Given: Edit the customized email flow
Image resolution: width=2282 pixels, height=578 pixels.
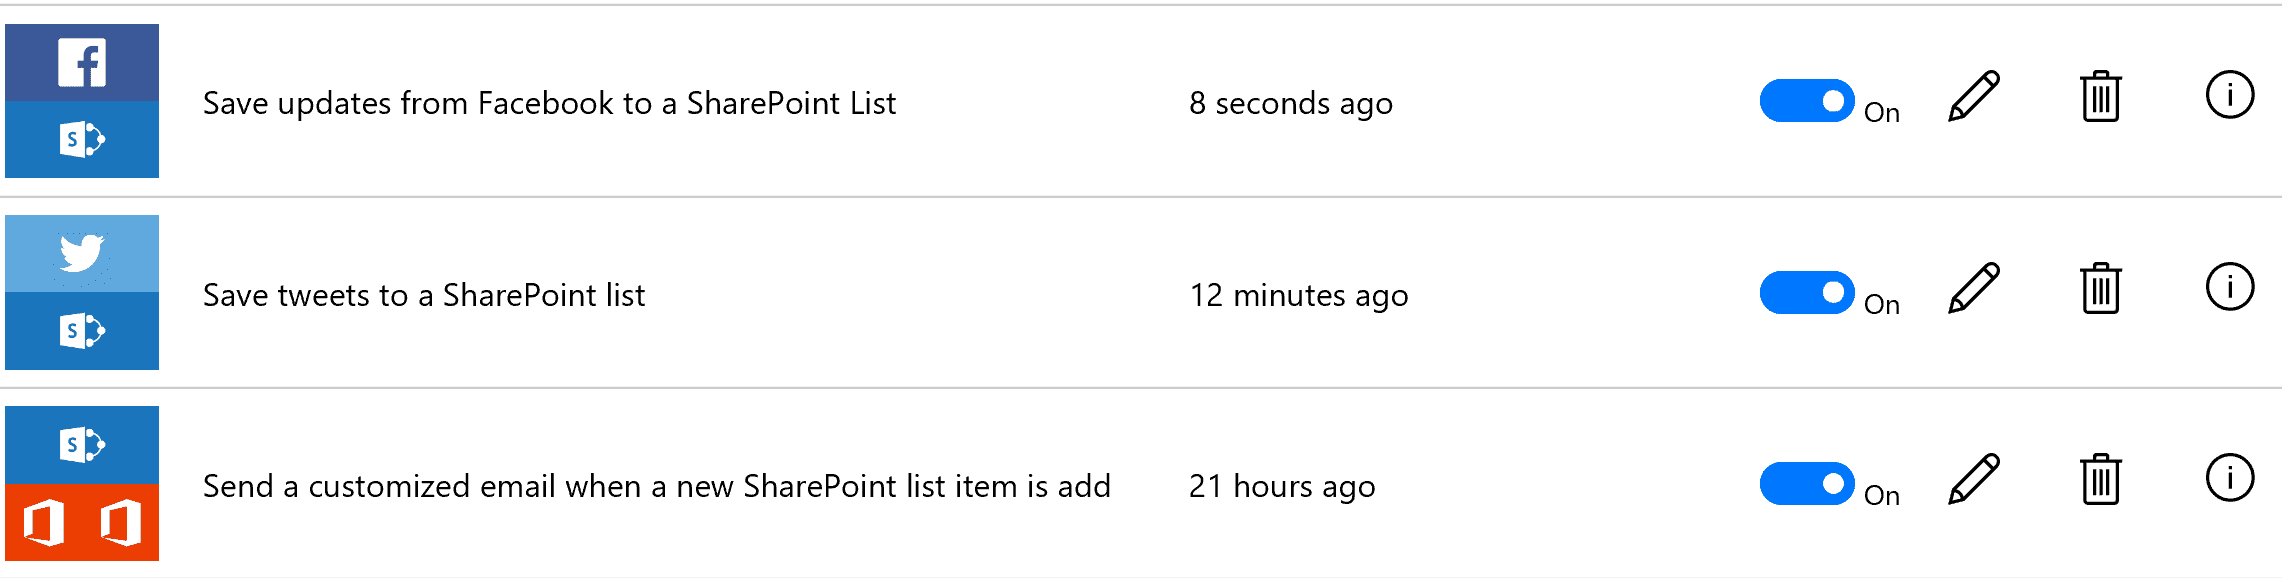Looking at the screenshot, I should 1974,479.
